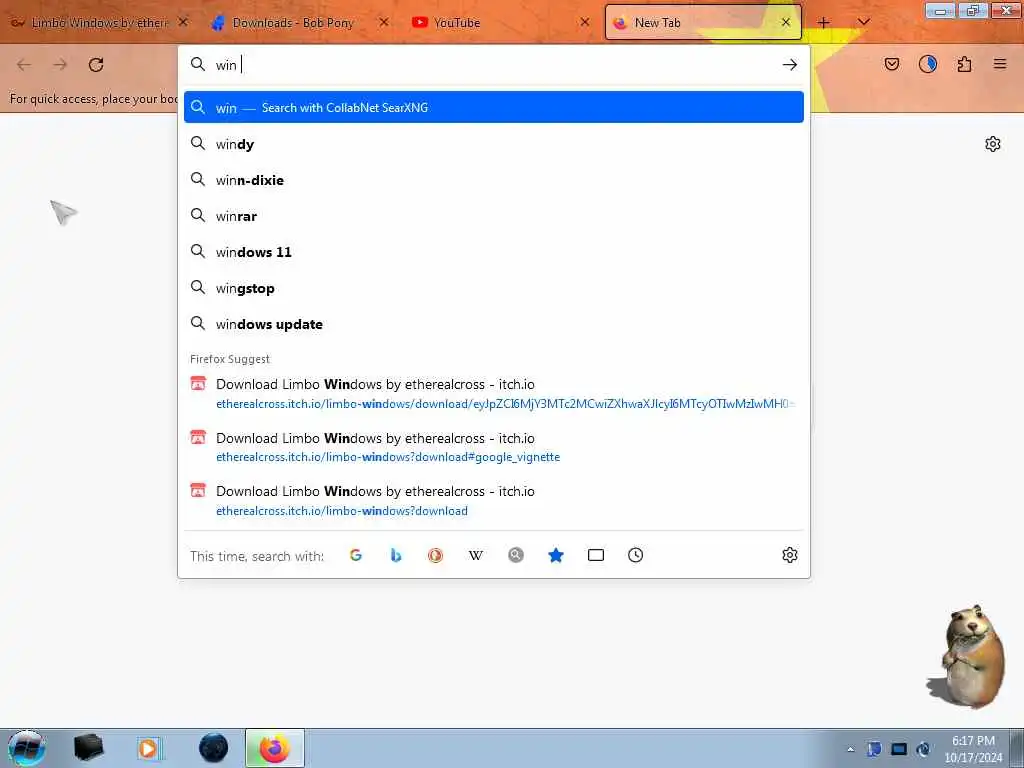Image resolution: width=1024 pixels, height=768 pixels.
Task: Show hidden tray icons arrow
Action: click(x=850, y=749)
